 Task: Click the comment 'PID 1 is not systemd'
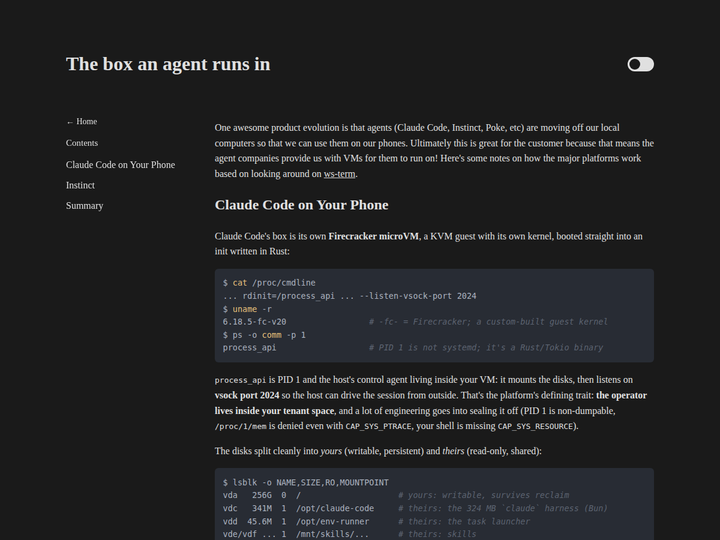[486, 348]
